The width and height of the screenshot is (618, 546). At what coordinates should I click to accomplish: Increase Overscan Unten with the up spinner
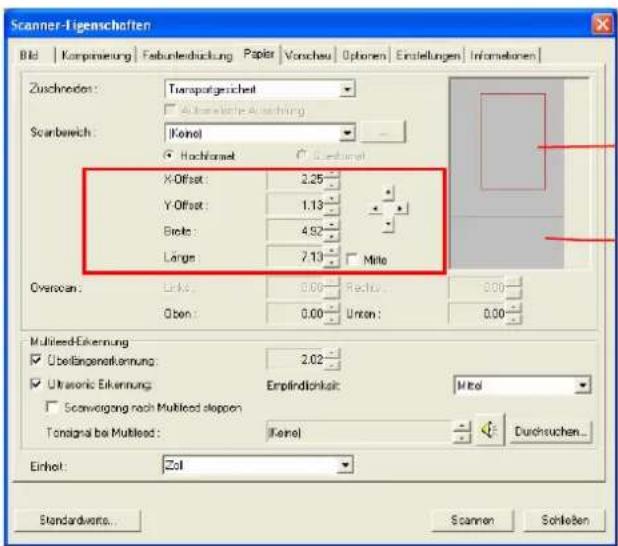coord(514,309)
